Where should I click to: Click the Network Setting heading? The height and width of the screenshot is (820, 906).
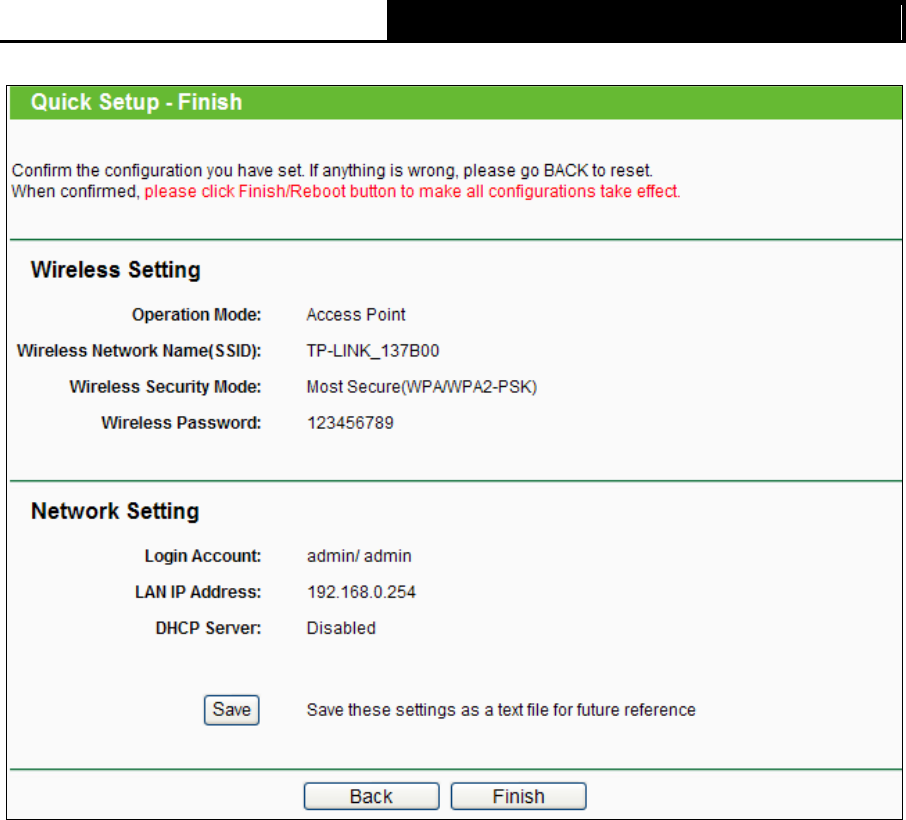click(115, 511)
